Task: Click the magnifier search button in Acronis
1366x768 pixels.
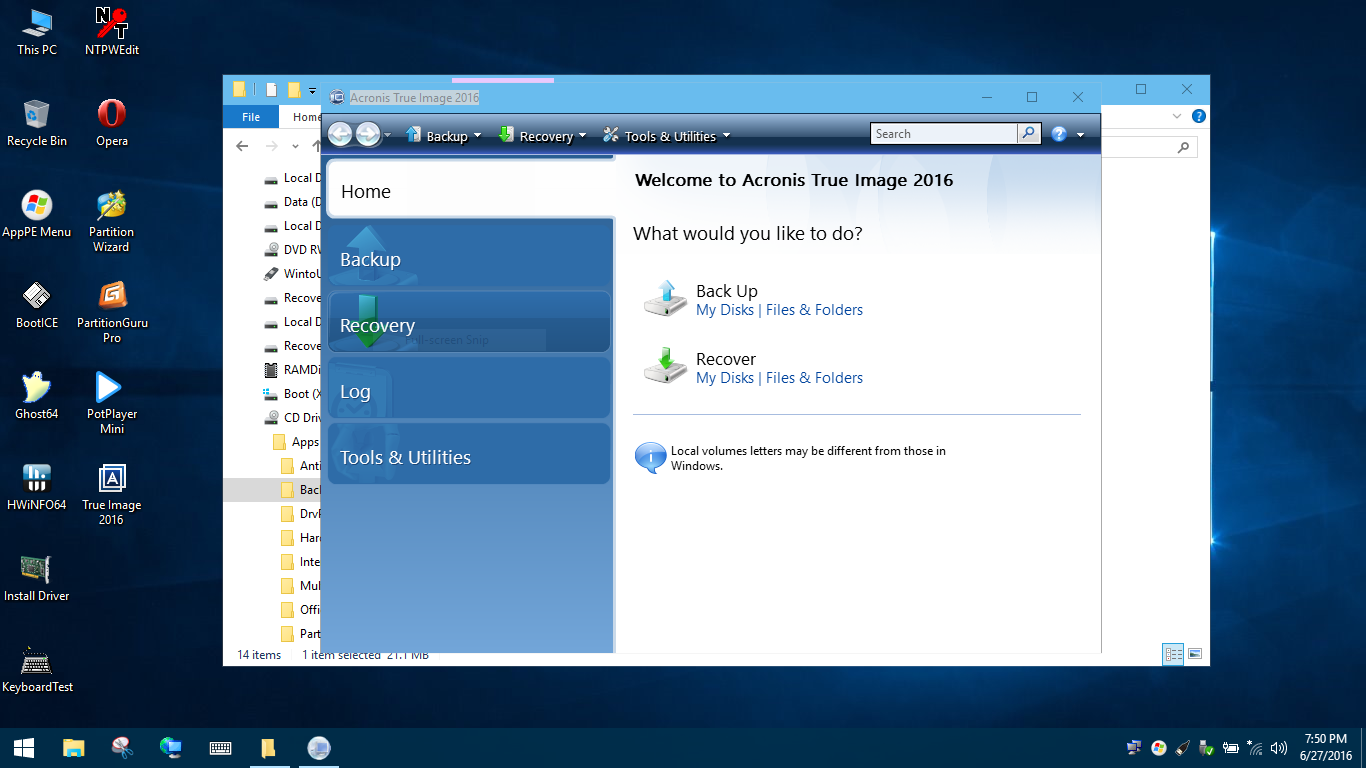Action: [1028, 134]
